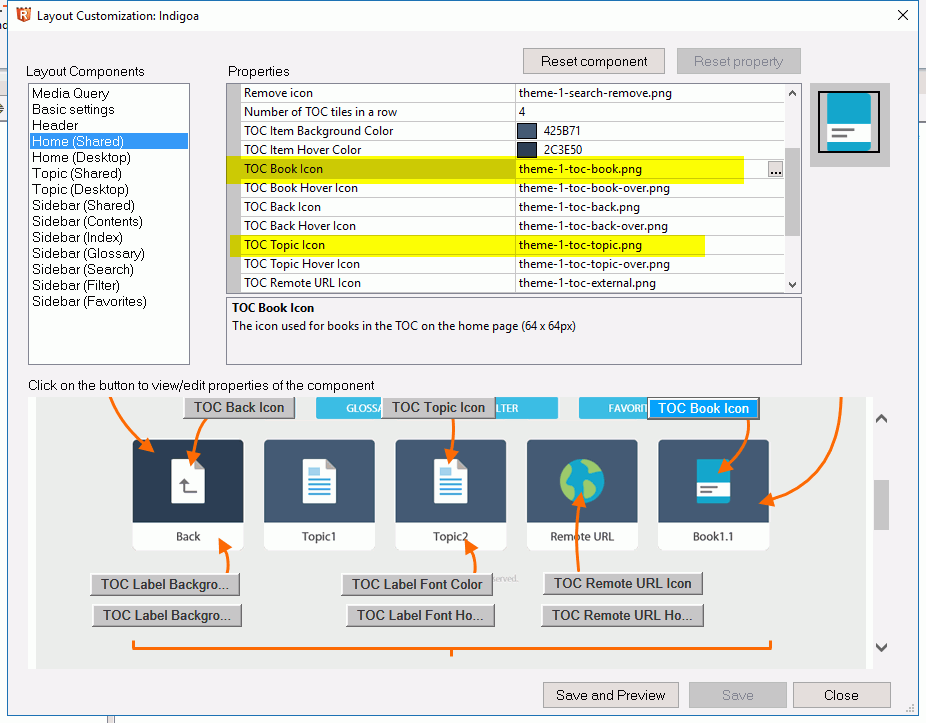Select TOC Topic Icon property row
The image size is (926, 723).
(x=512, y=245)
